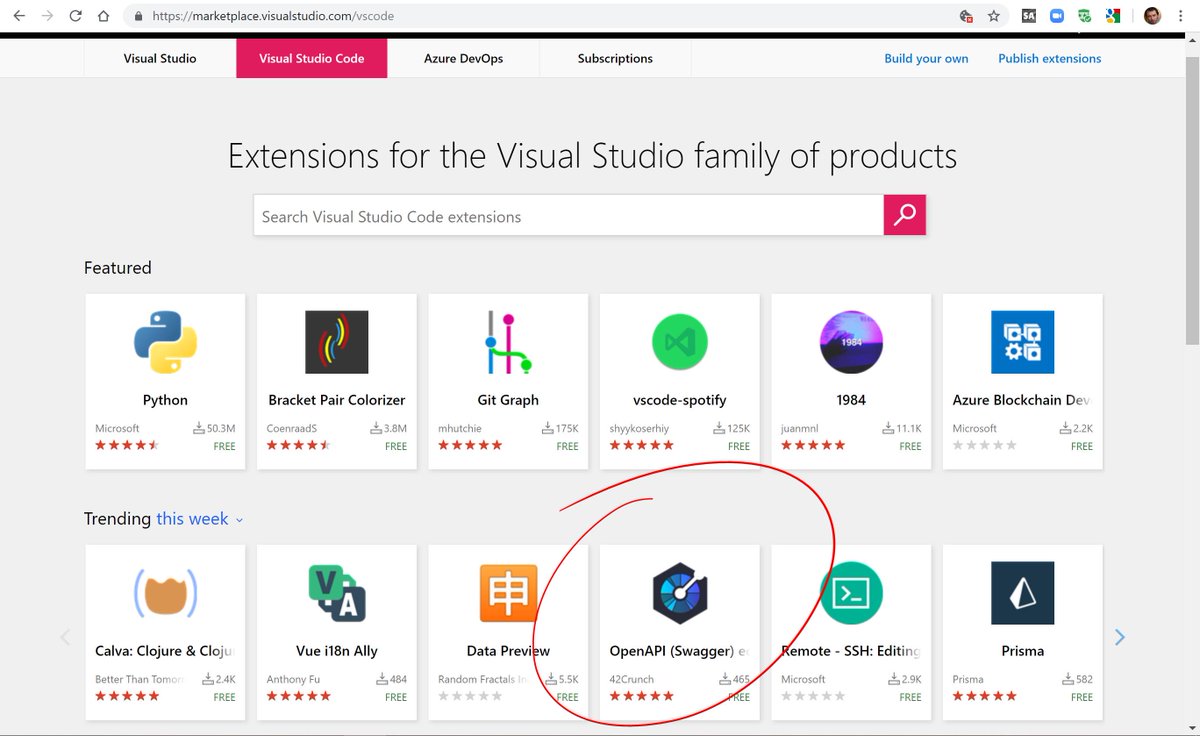Click the Python card star rating

point(127,445)
